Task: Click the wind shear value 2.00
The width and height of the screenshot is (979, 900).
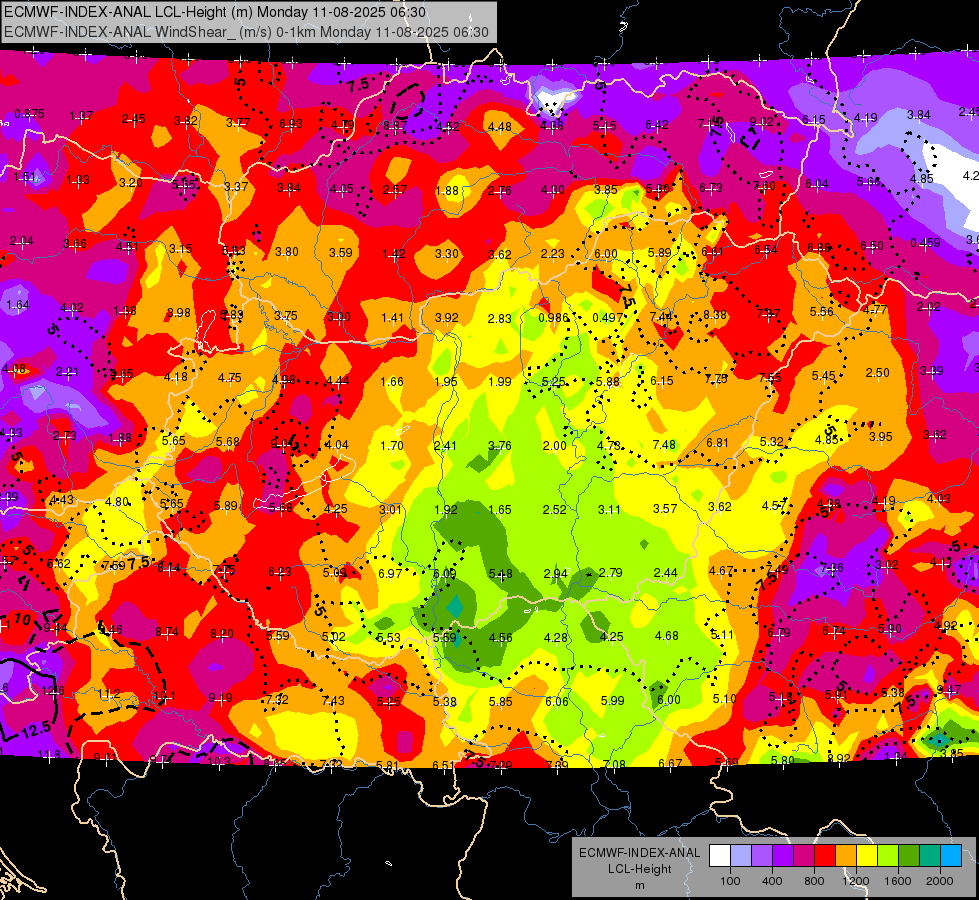Action: tap(554, 446)
